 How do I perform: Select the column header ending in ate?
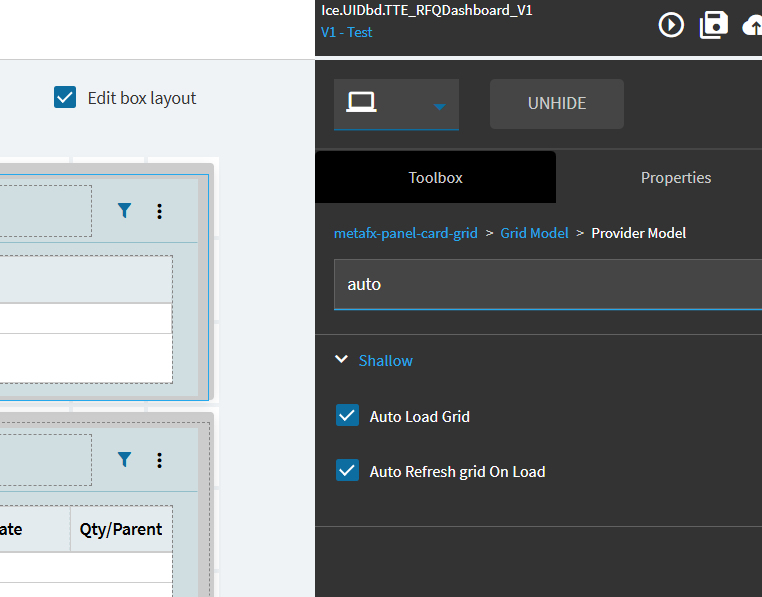(35, 529)
